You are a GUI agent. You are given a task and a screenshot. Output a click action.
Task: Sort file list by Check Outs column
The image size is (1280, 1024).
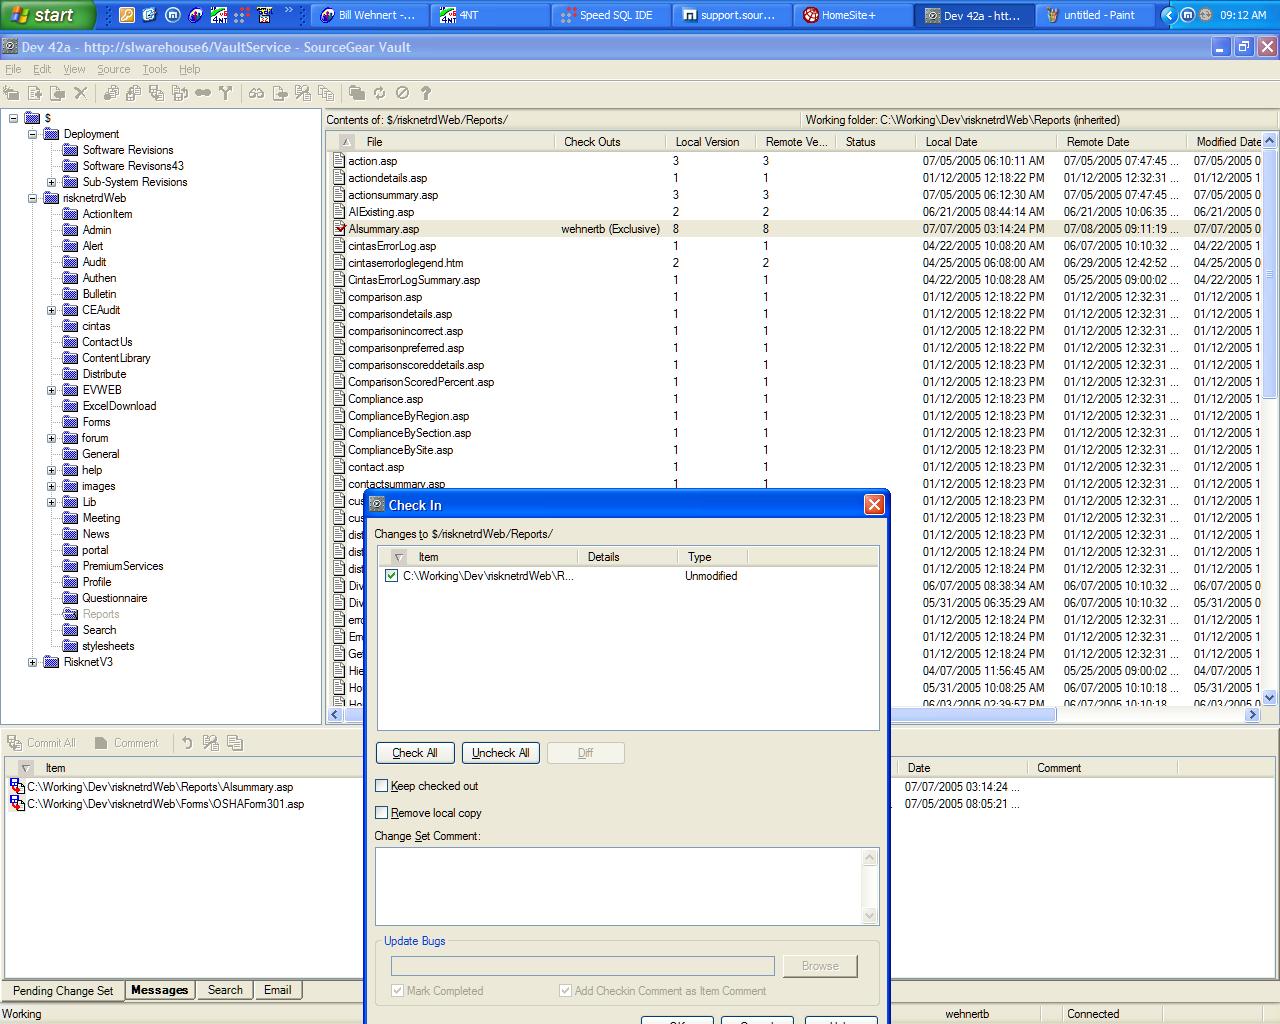609,142
